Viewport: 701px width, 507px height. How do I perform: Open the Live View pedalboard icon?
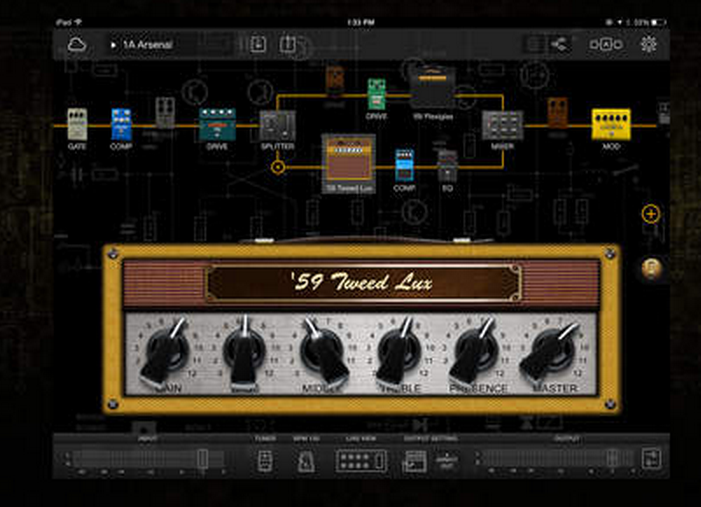[x=361, y=461]
